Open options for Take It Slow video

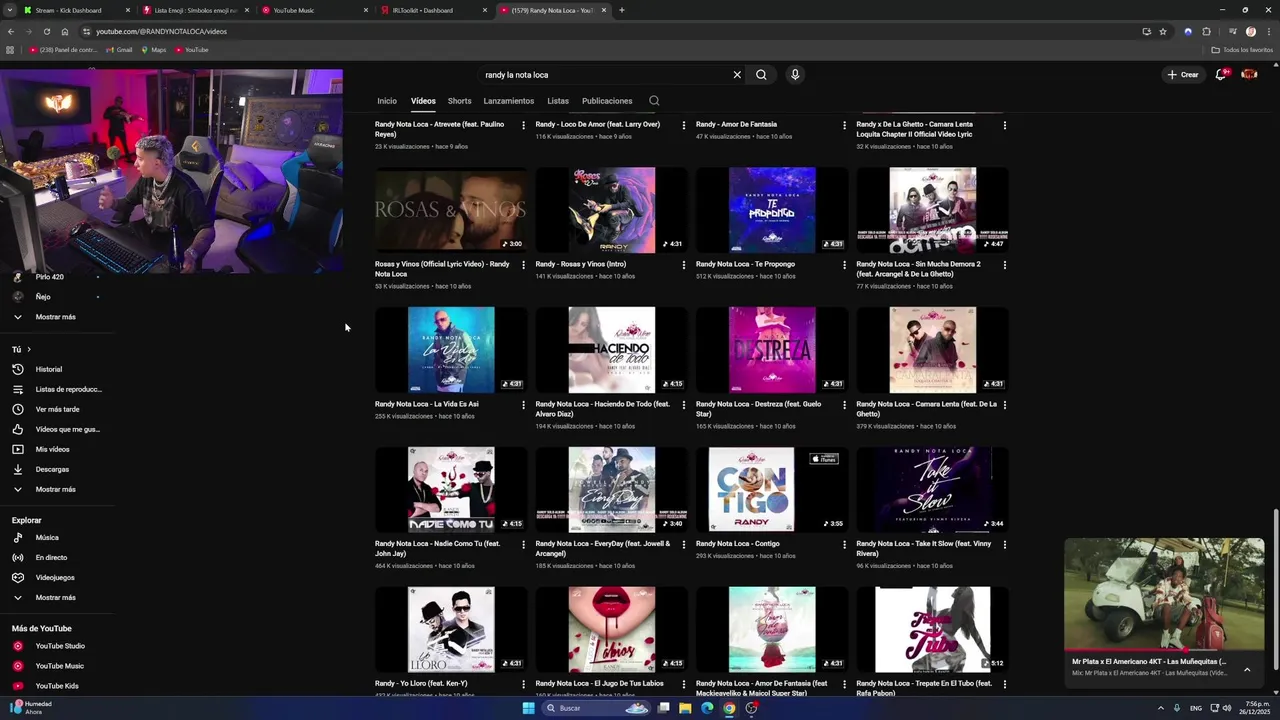point(1004,545)
